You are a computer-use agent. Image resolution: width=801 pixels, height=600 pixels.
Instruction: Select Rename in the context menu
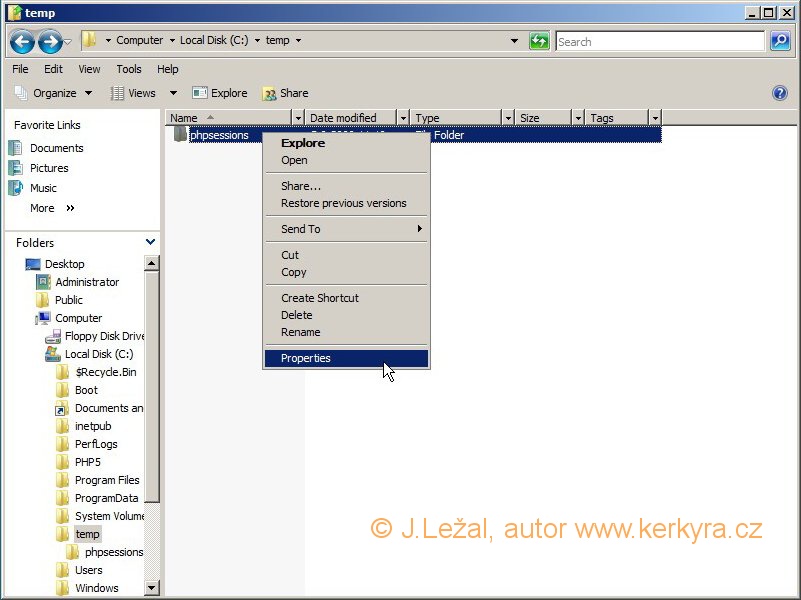(x=301, y=332)
